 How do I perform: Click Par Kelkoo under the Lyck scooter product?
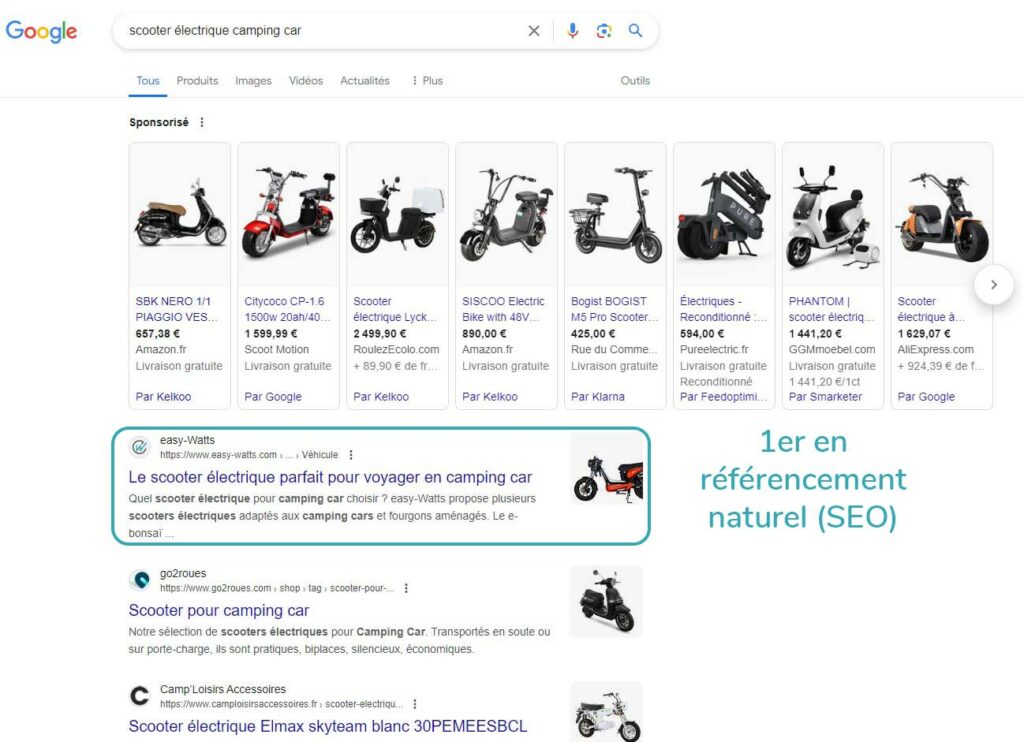381,396
